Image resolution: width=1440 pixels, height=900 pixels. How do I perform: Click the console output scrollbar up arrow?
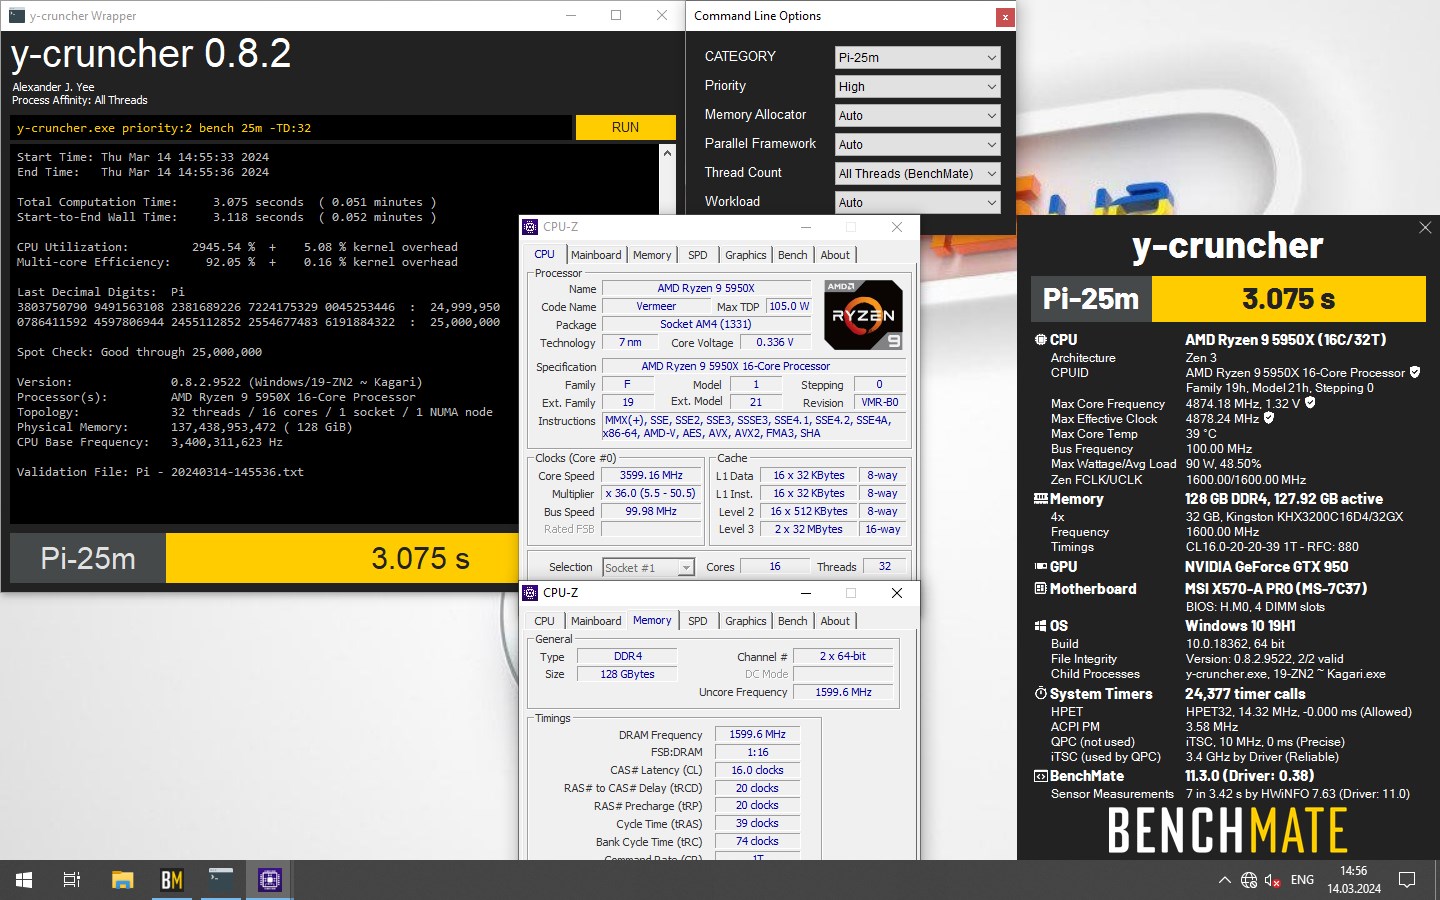[x=667, y=153]
